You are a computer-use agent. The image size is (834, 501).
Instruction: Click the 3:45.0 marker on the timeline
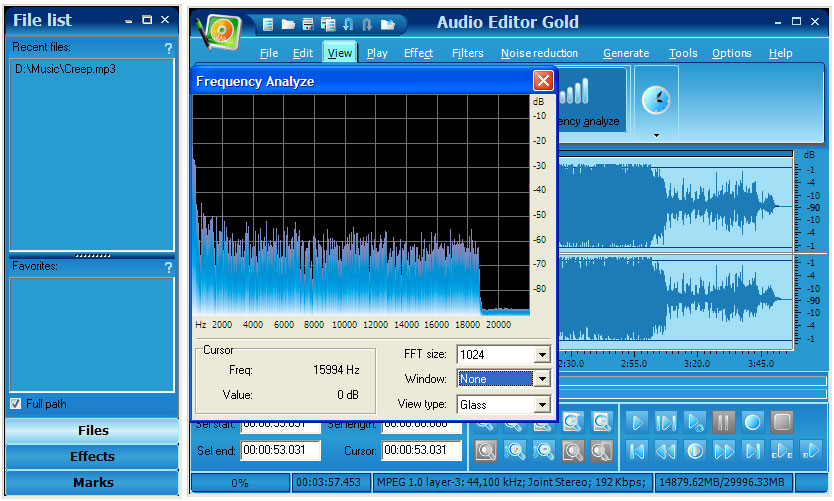coord(761,364)
